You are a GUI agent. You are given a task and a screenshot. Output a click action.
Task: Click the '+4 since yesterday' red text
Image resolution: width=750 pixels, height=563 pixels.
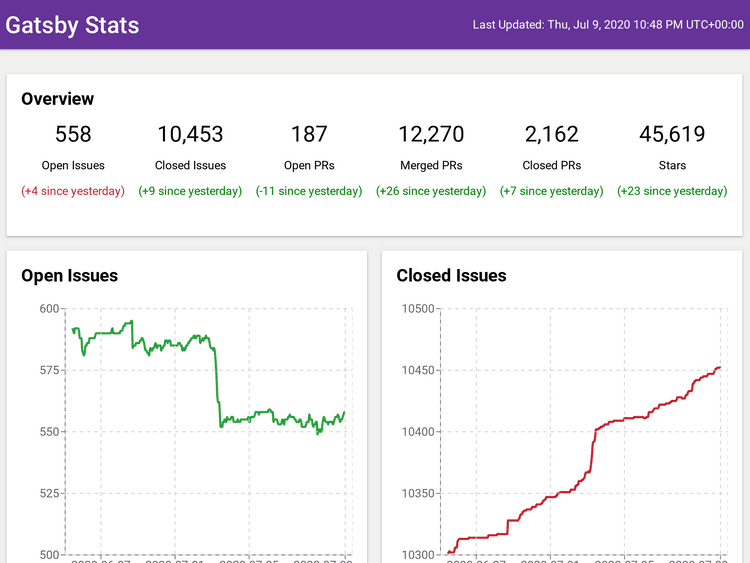[x=73, y=191]
